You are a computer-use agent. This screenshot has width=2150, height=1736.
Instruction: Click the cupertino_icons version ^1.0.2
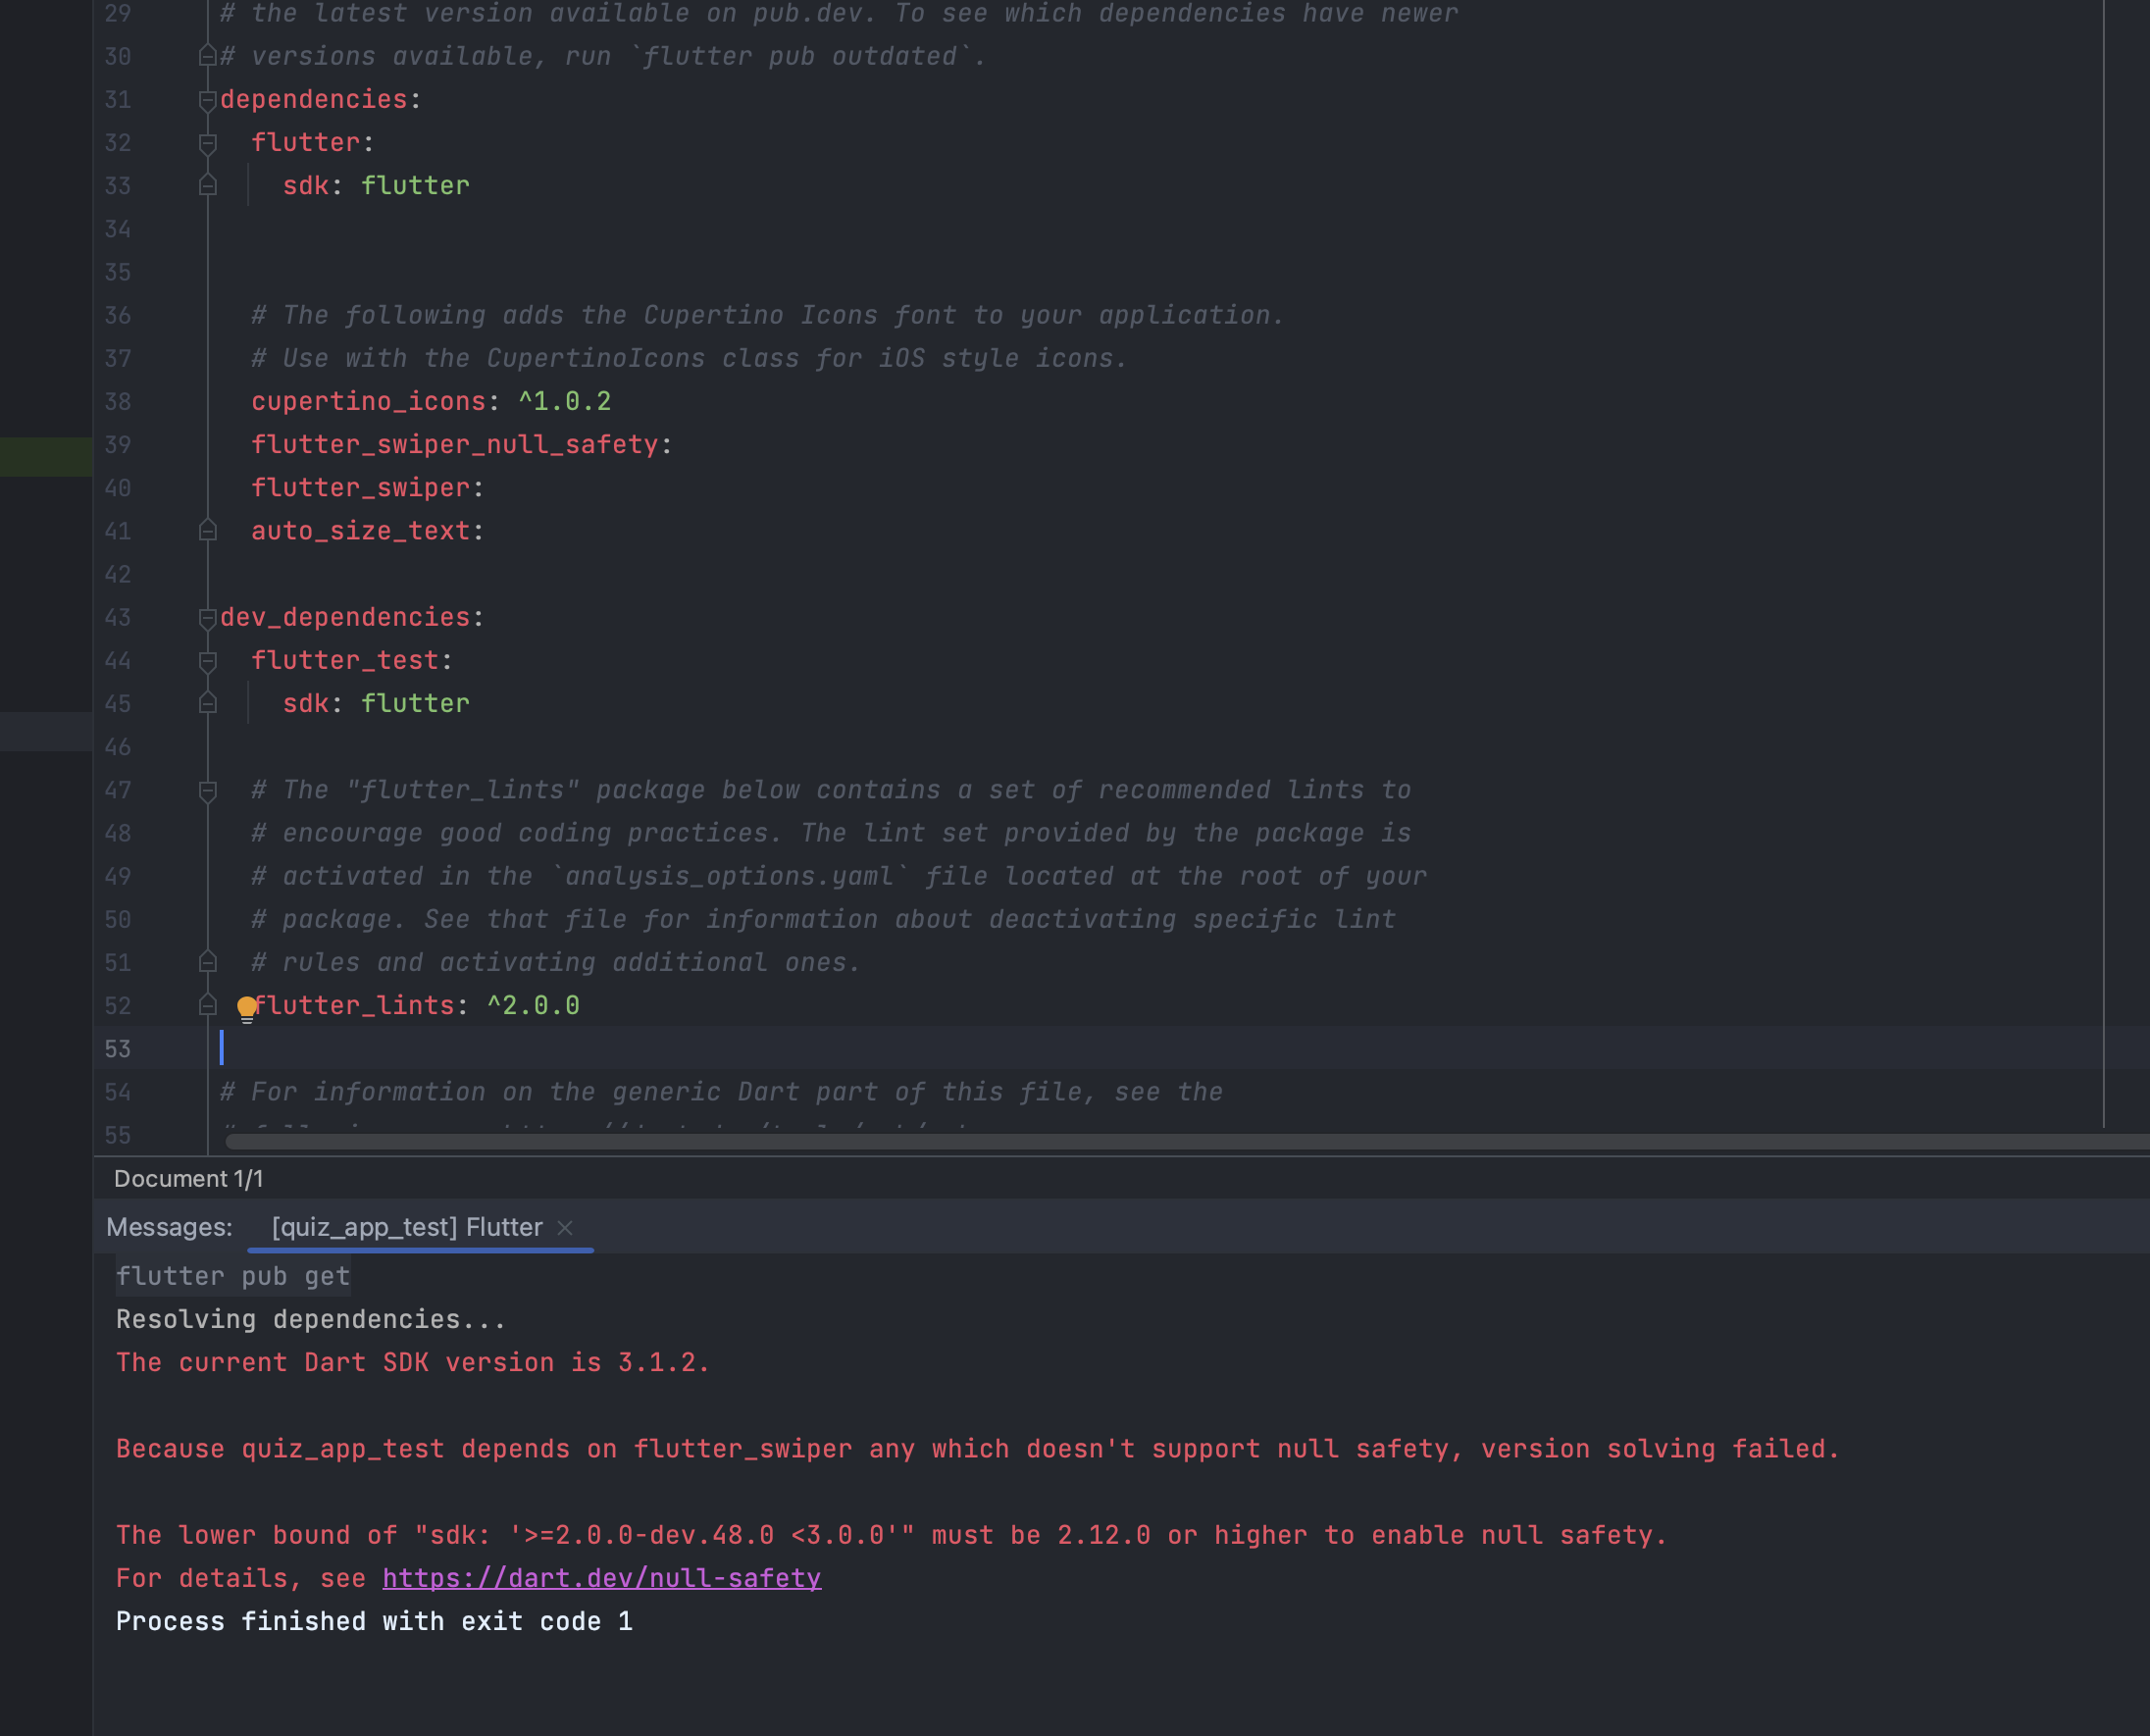[x=565, y=402]
